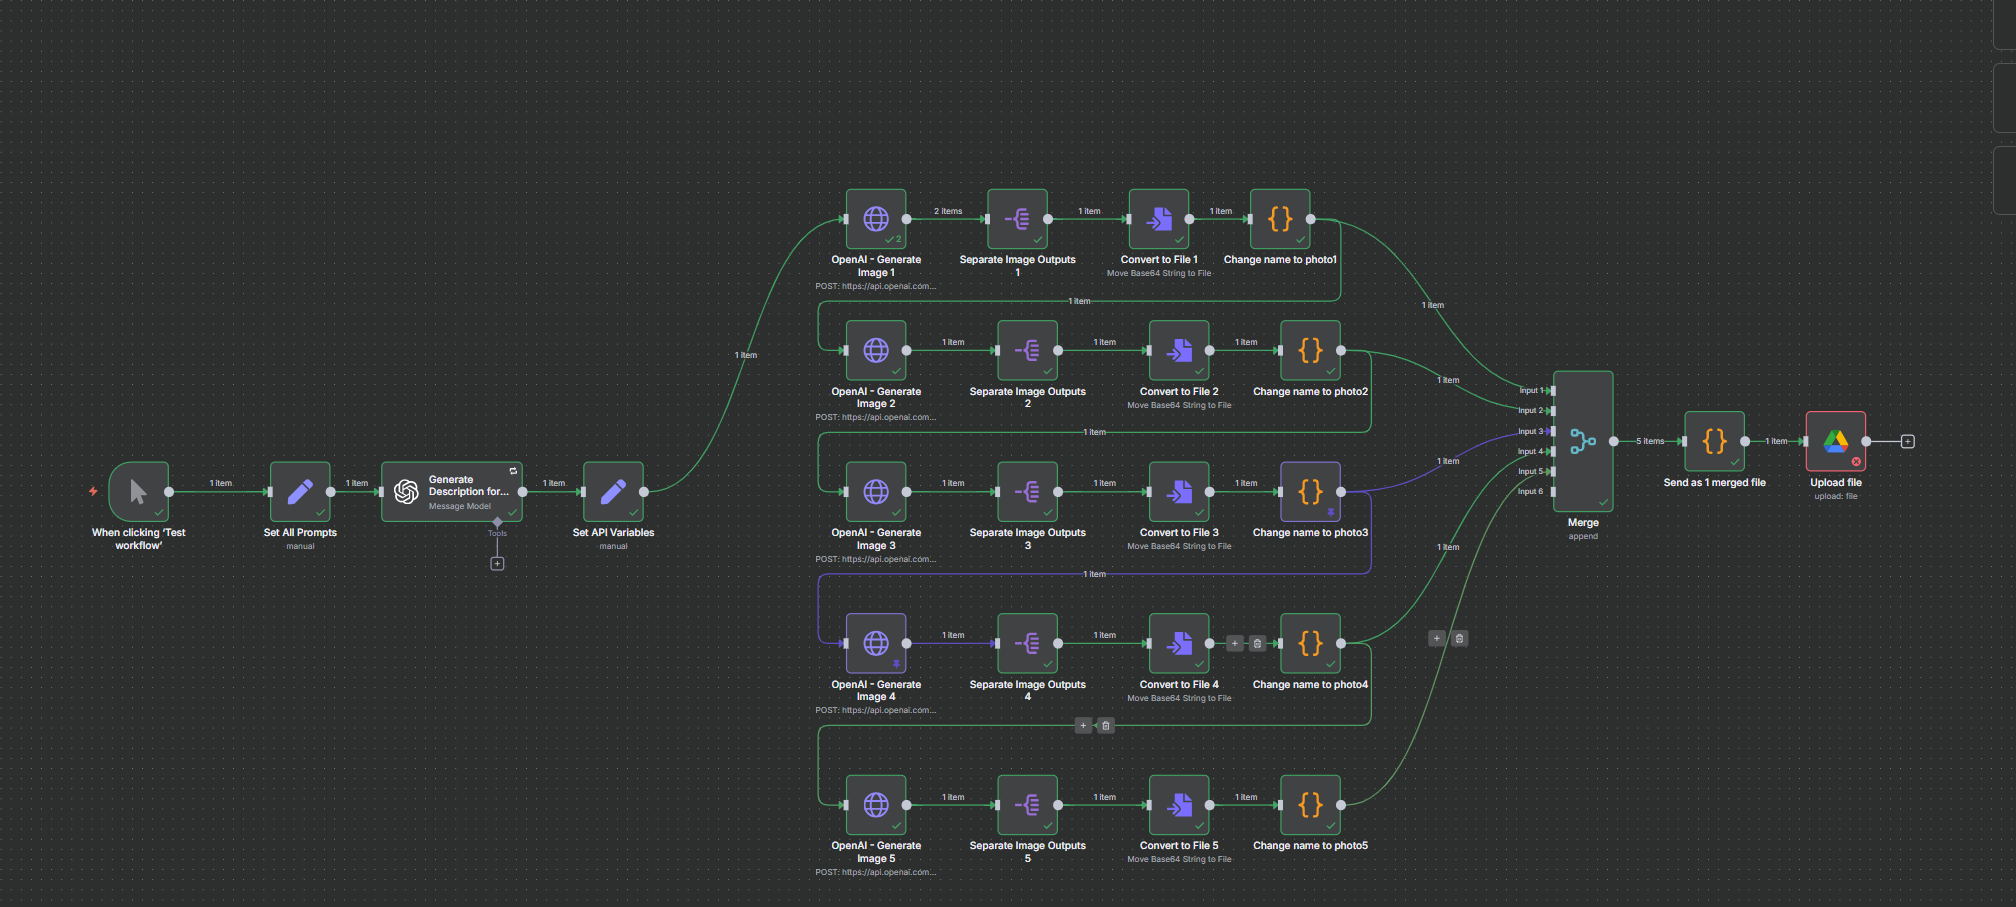The image size is (2016, 907).
Task: Open the Google Drive Upload file node
Action: [x=1835, y=441]
